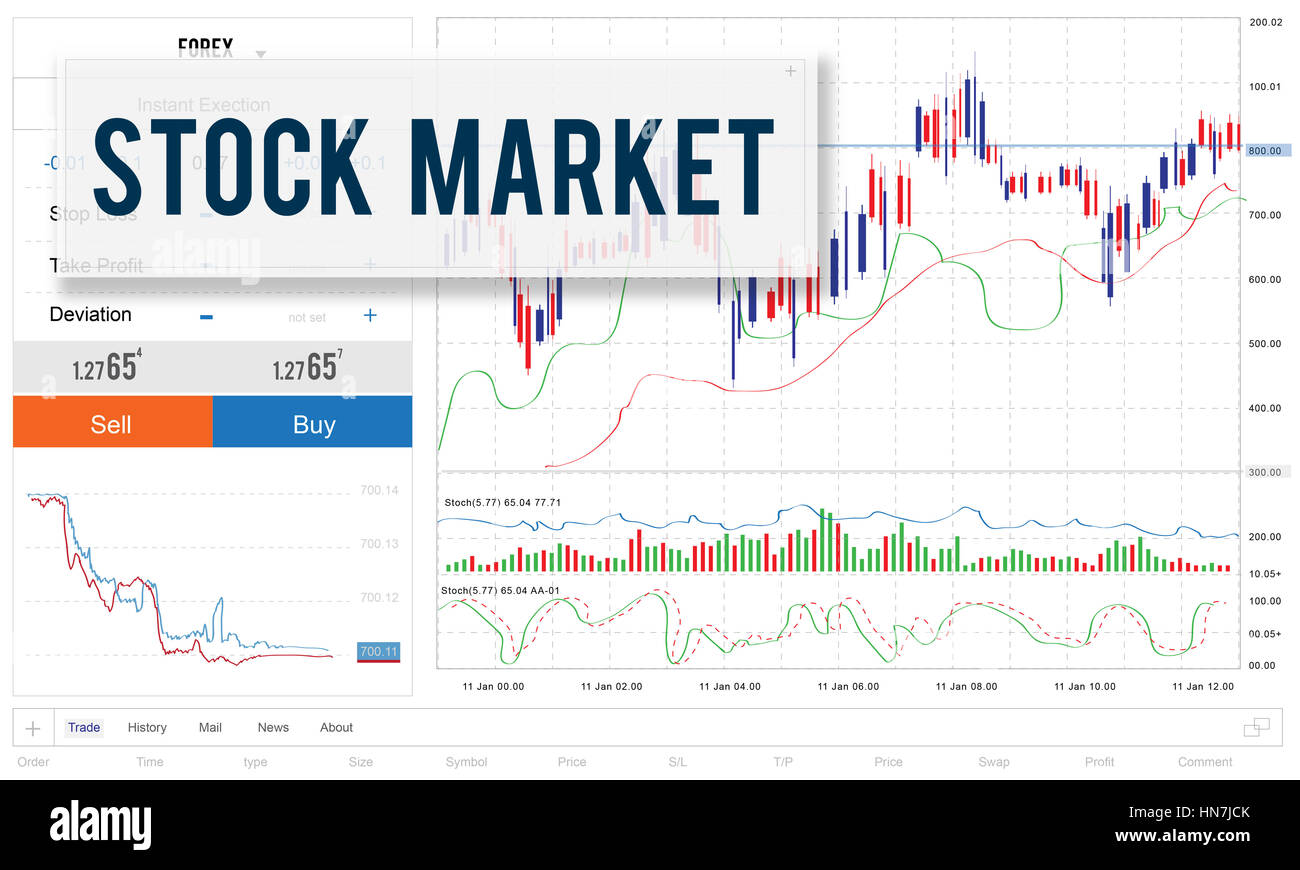Click the 11 Jan 12.00 time axis label
1300x870 pixels.
coord(1203,686)
